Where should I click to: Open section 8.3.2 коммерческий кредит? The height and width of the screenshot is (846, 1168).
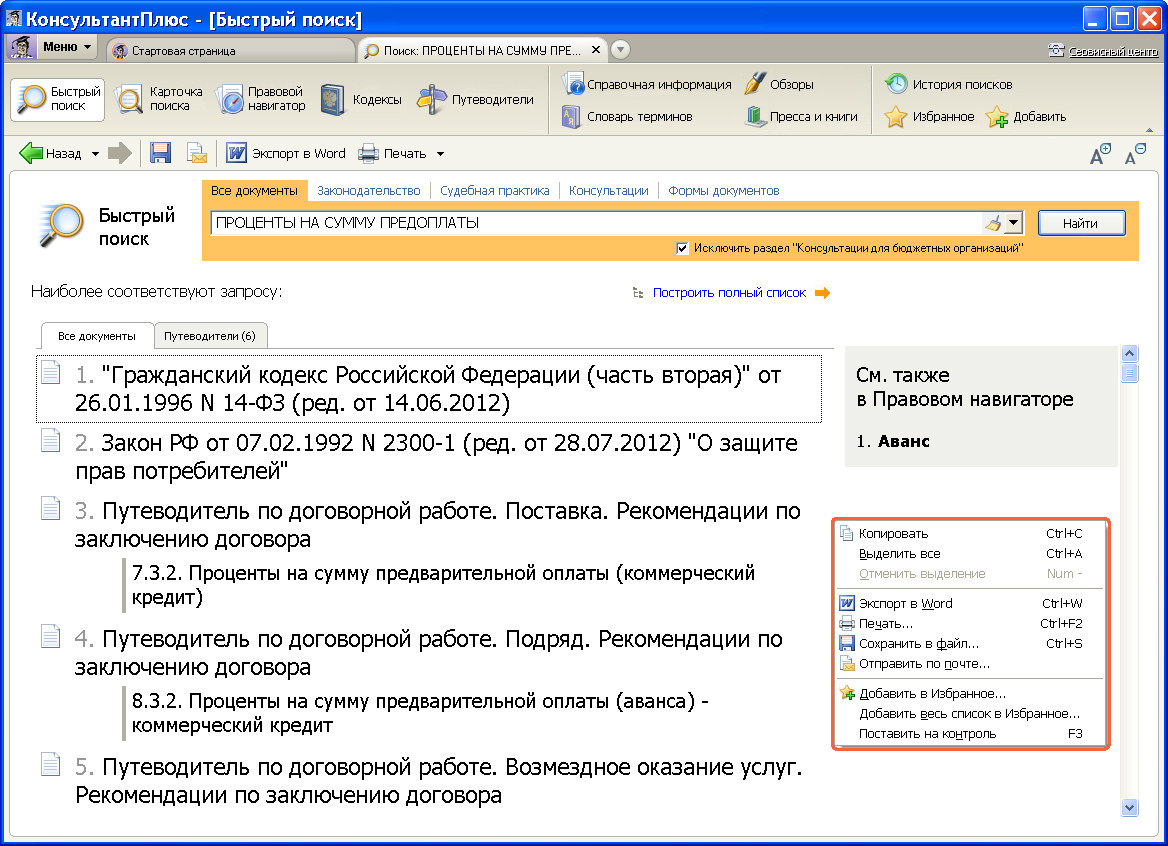[x=420, y=713]
